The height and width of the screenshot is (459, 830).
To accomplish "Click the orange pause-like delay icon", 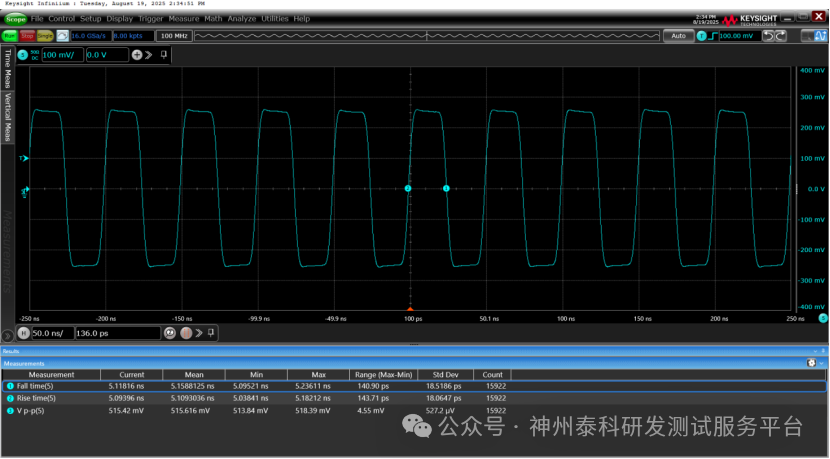I will (x=186, y=333).
